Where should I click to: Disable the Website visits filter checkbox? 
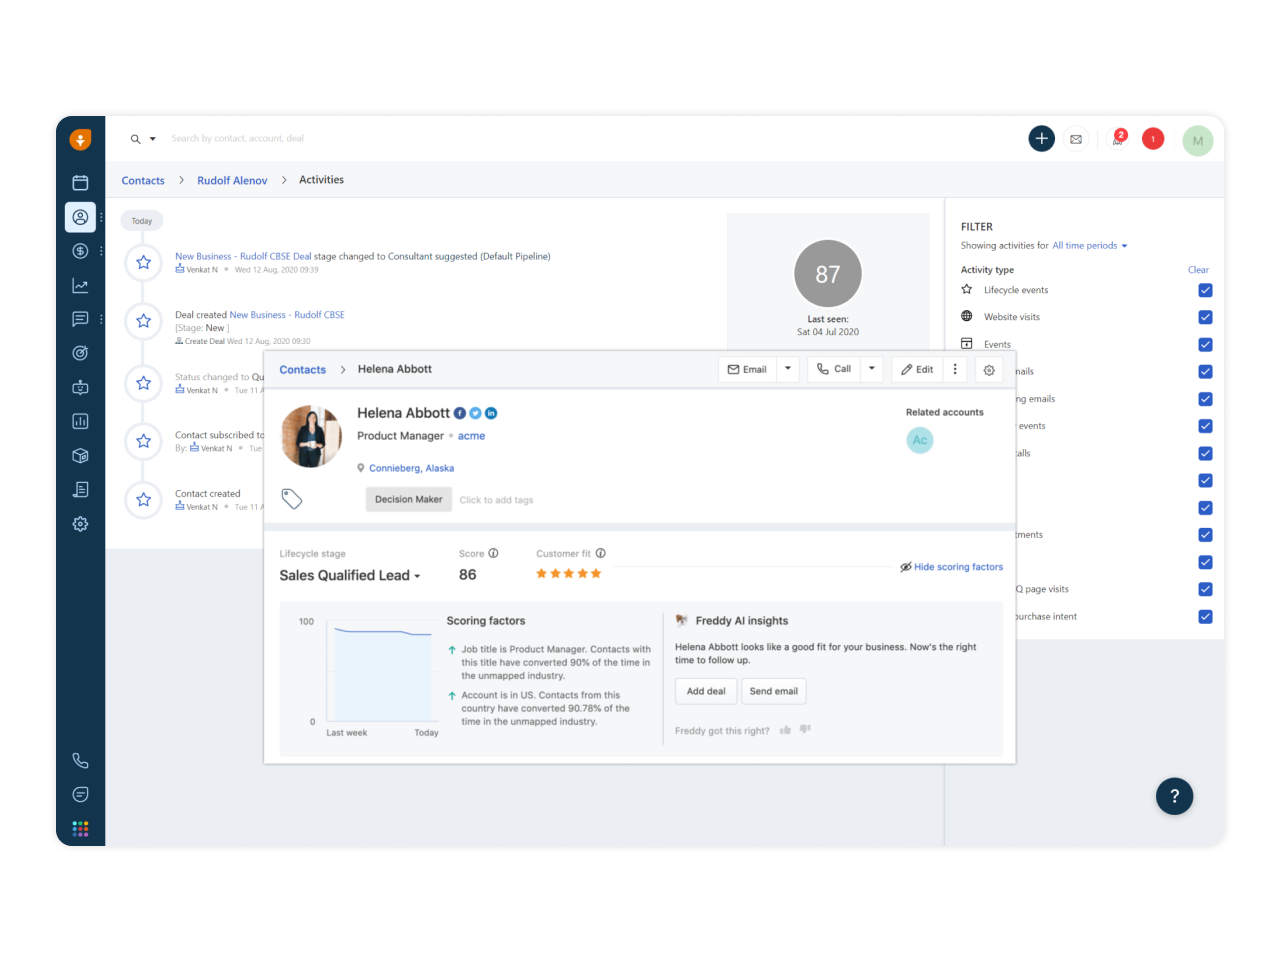coord(1206,317)
